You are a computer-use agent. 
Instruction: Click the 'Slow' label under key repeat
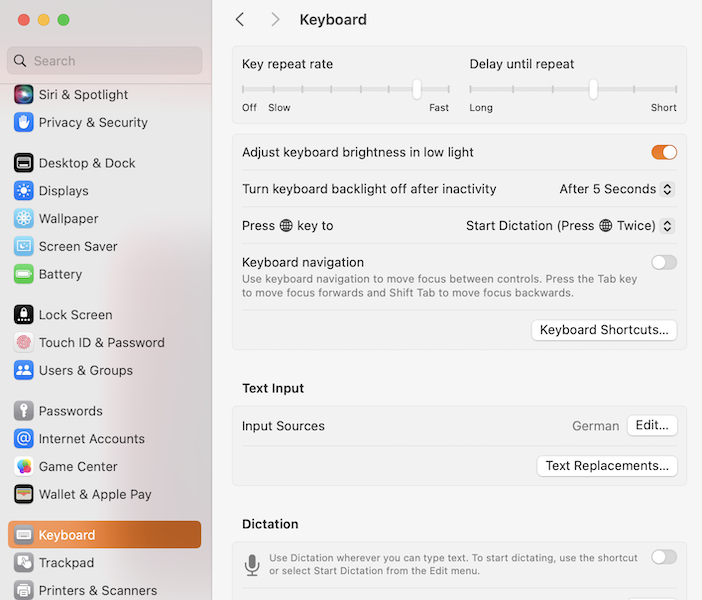pos(279,108)
